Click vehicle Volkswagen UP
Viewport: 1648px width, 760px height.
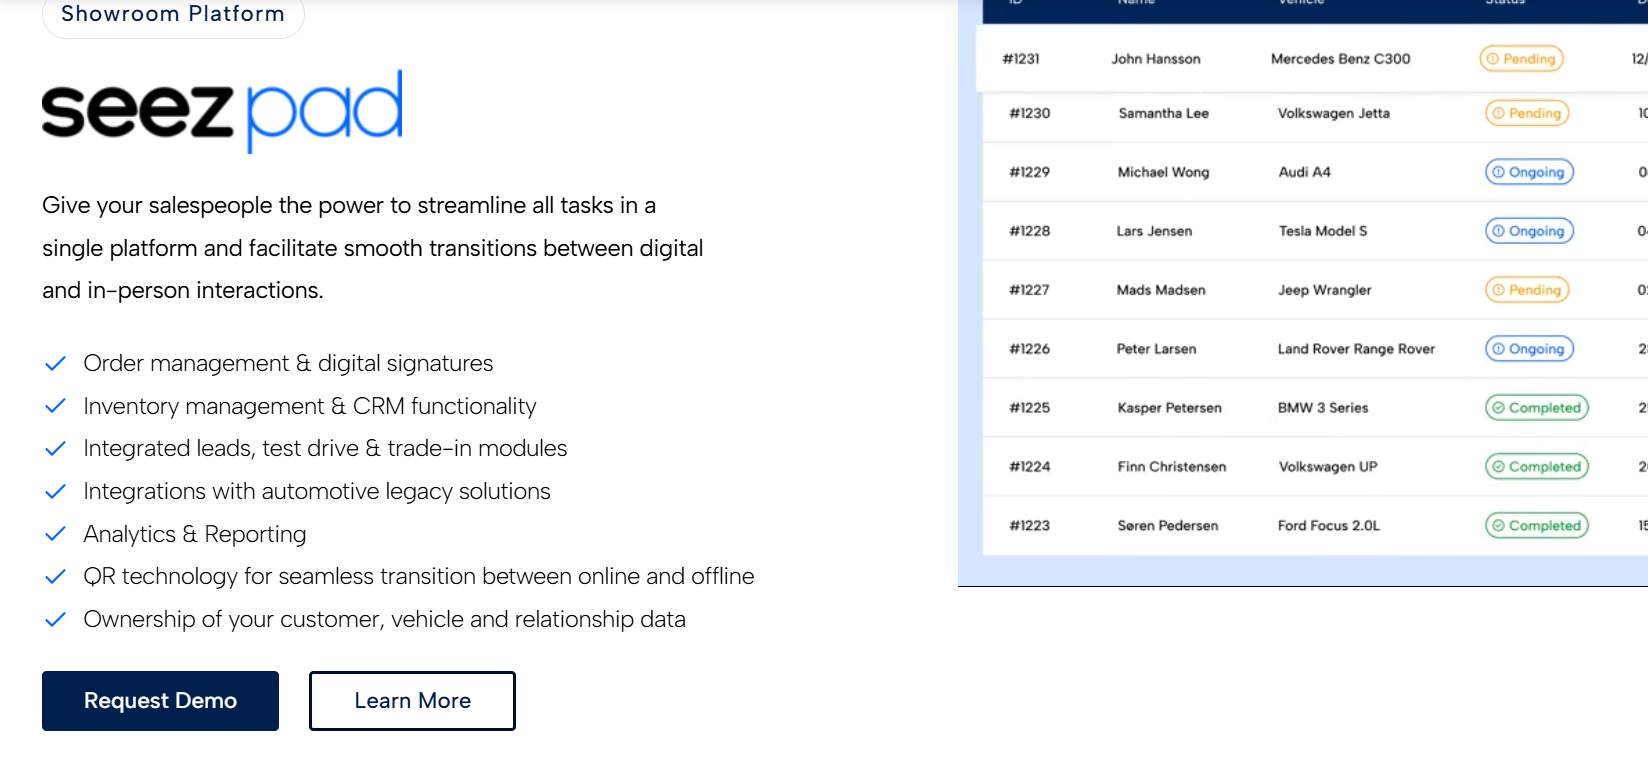point(1328,467)
